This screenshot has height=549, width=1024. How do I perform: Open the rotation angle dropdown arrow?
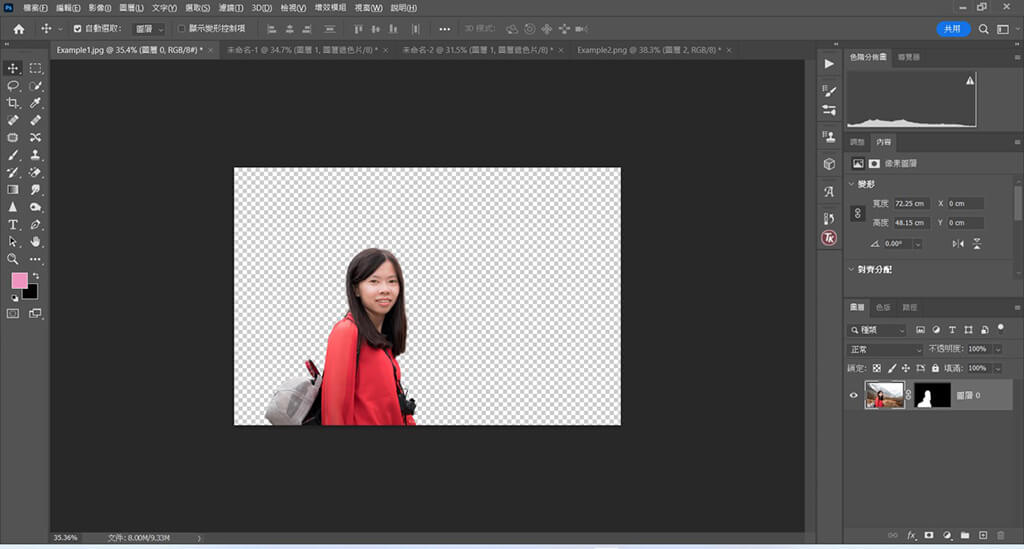click(918, 244)
